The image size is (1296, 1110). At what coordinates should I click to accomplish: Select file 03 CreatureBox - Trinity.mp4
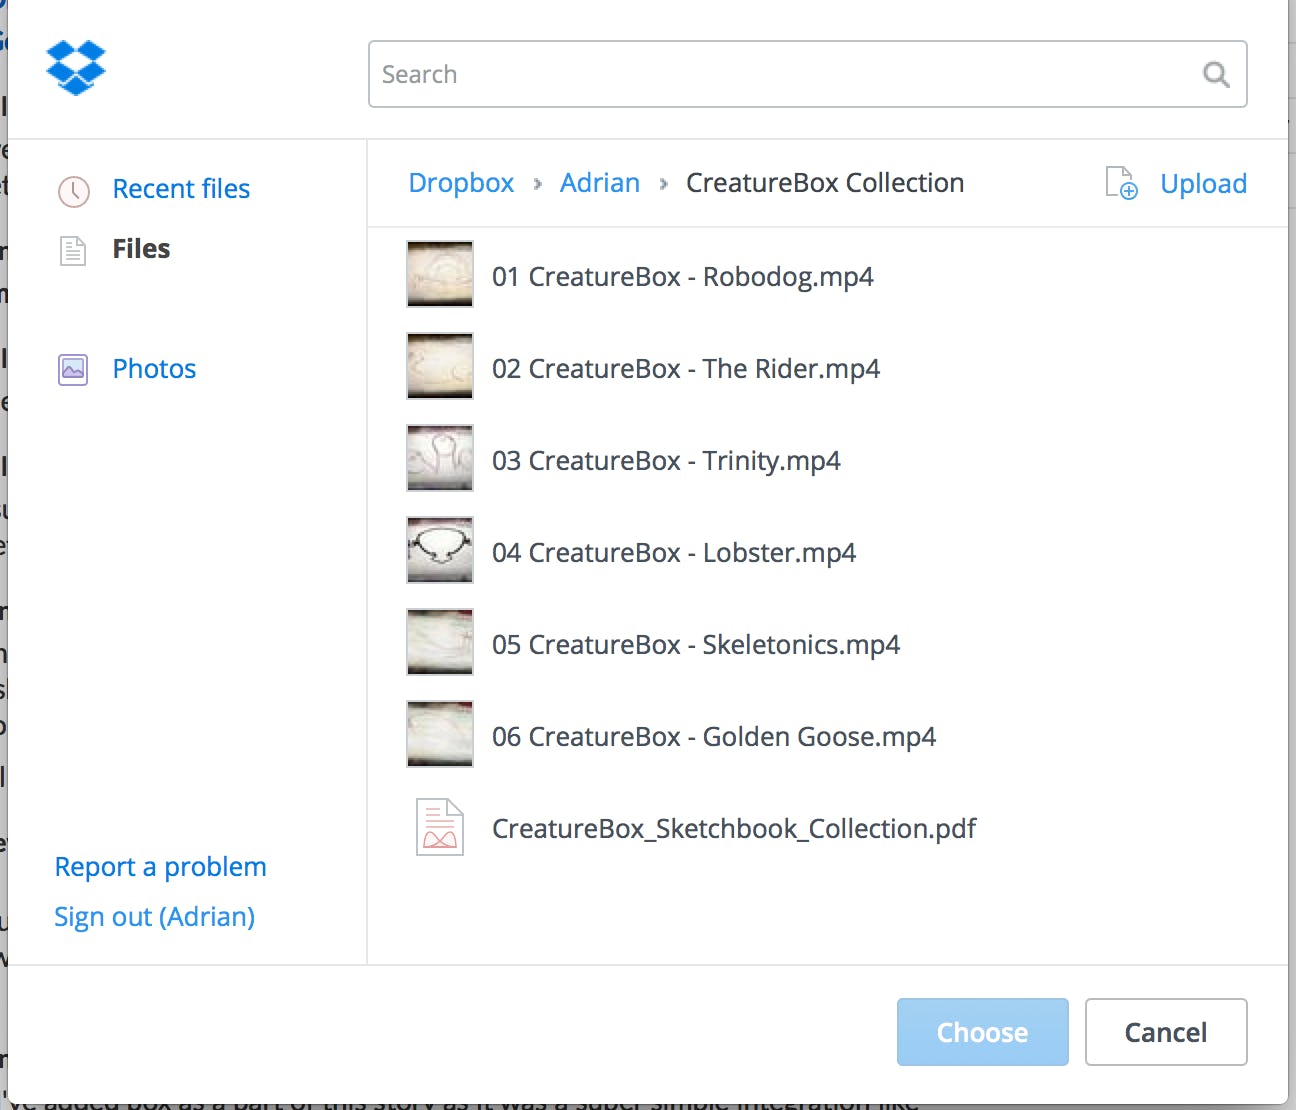click(x=666, y=461)
